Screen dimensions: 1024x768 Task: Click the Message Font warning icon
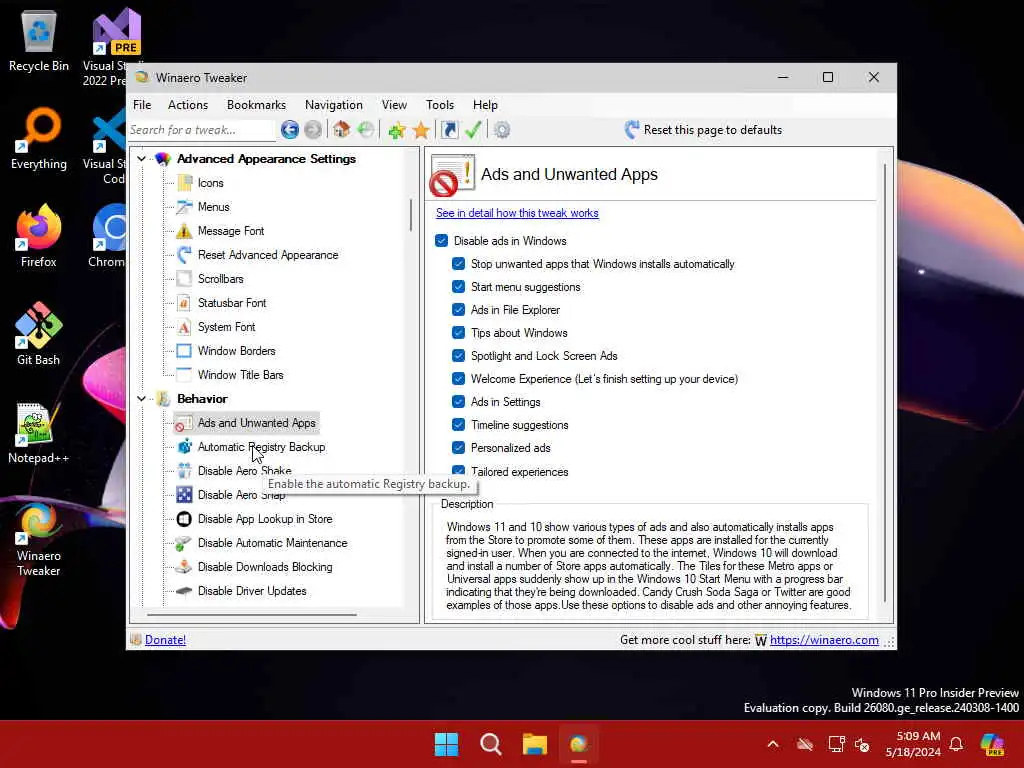(x=185, y=231)
